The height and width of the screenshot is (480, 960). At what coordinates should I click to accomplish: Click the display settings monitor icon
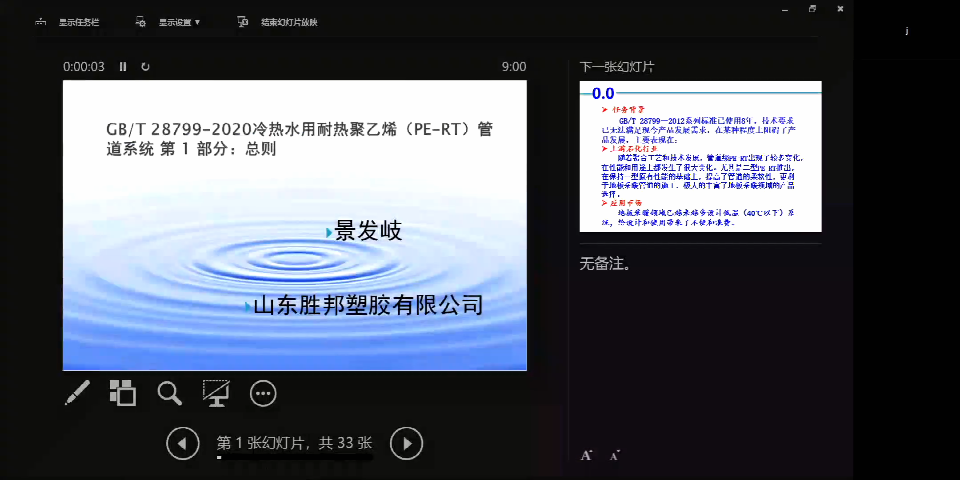coord(141,22)
